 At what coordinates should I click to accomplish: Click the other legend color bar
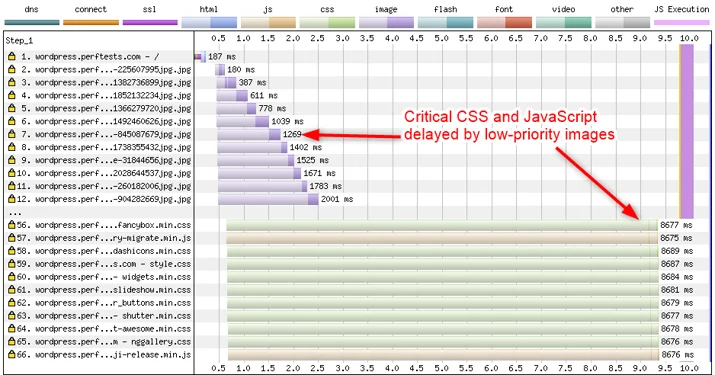click(622, 22)
